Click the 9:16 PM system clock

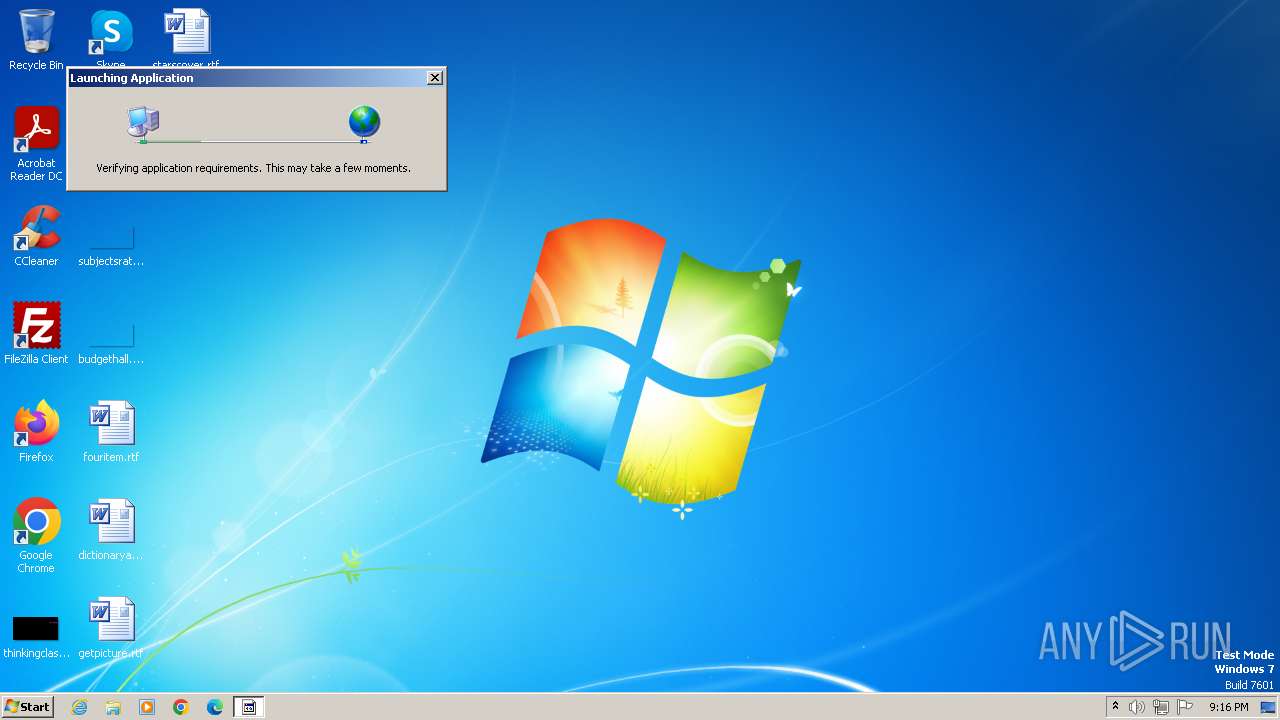(1228, 707)
